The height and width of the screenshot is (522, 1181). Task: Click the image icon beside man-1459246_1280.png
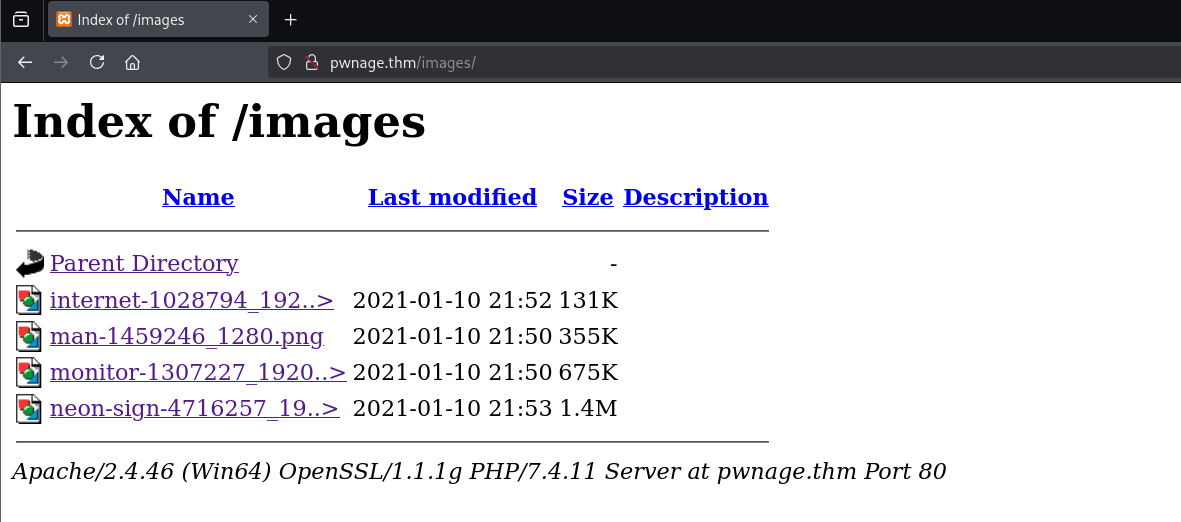click(x=30, y=336)
